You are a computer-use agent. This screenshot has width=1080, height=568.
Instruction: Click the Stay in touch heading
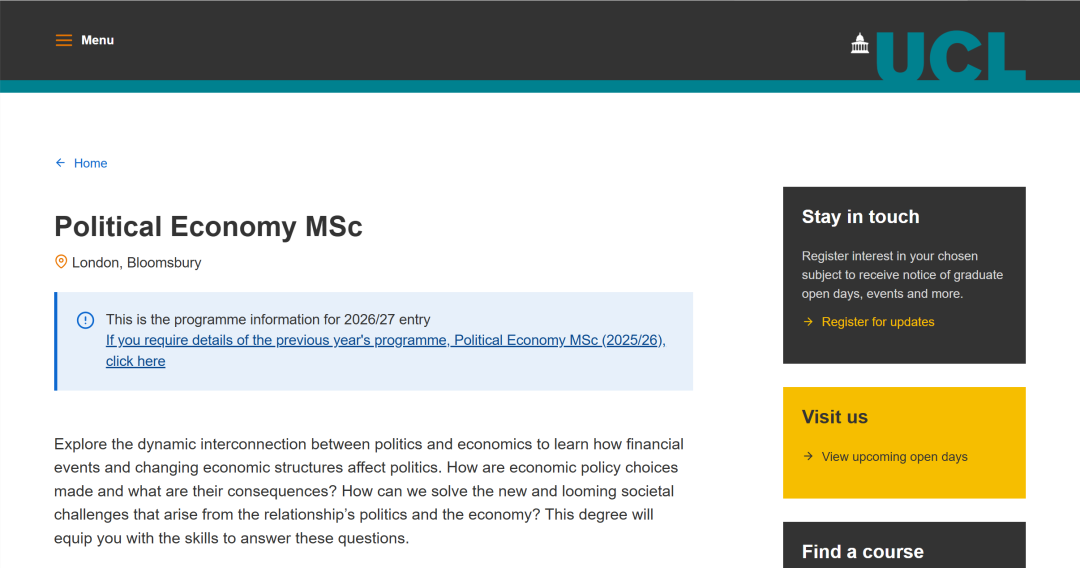(860, 217)
